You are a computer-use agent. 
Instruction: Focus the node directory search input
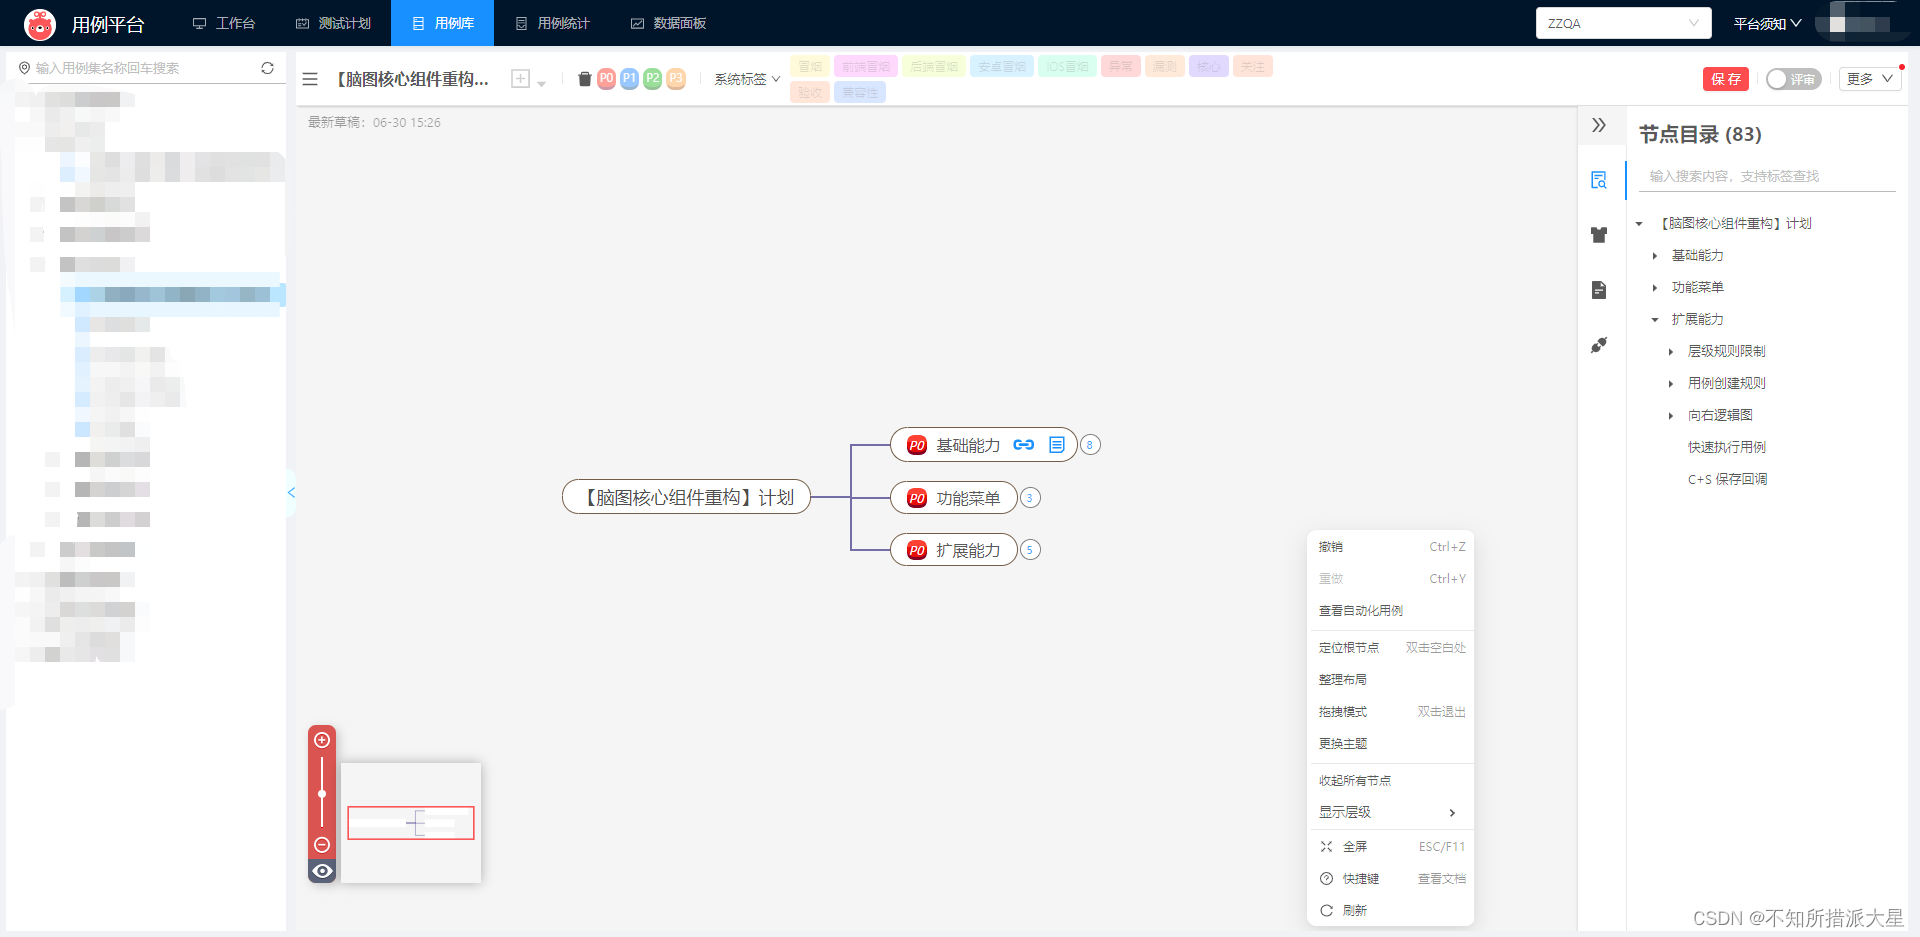pos(1767,176)
